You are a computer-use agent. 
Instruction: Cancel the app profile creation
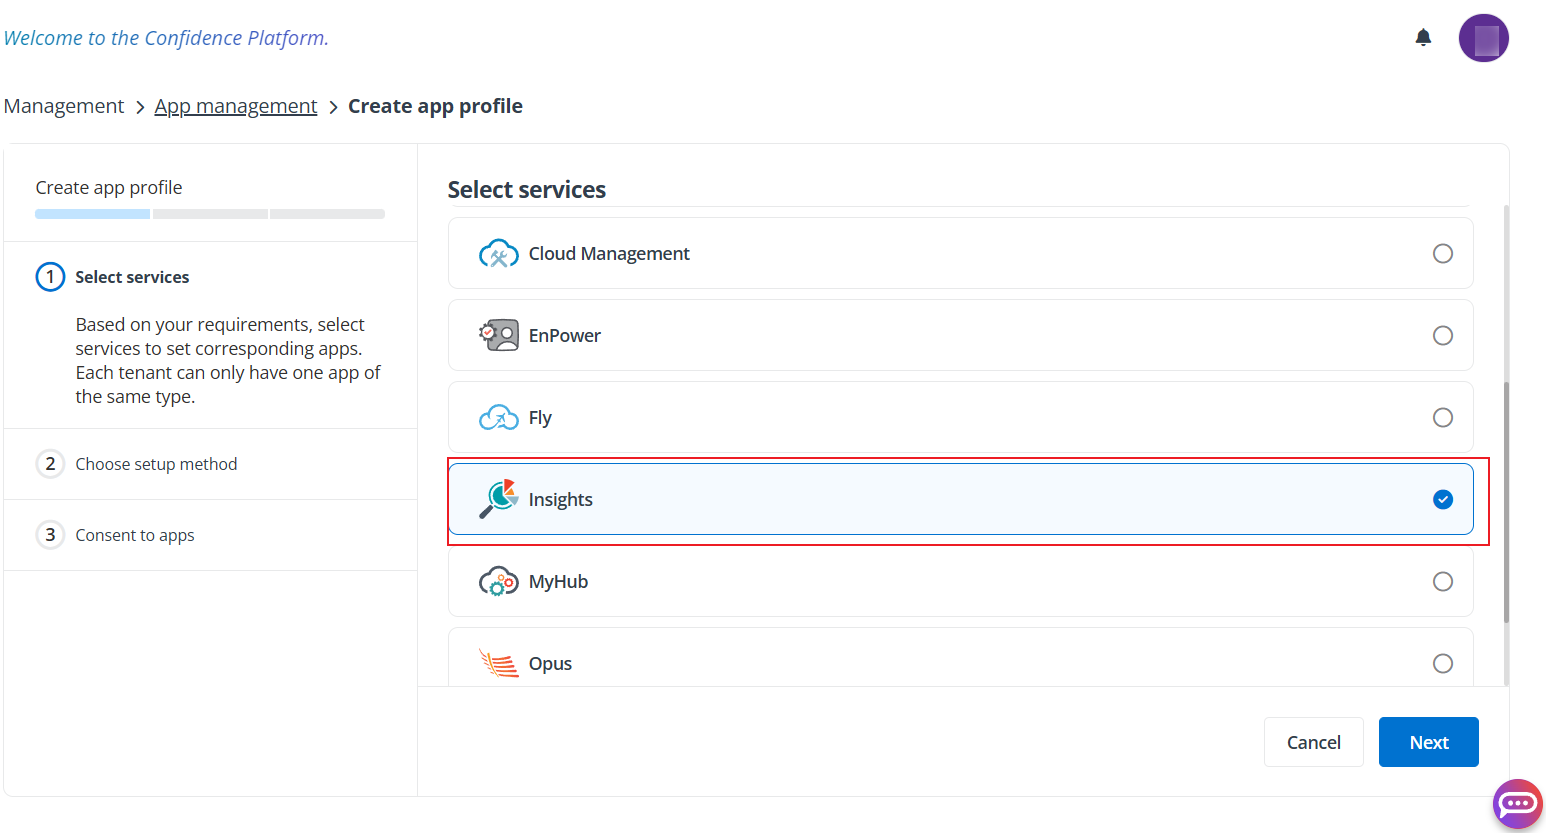pyautogui.click(x=1313, y=742)
